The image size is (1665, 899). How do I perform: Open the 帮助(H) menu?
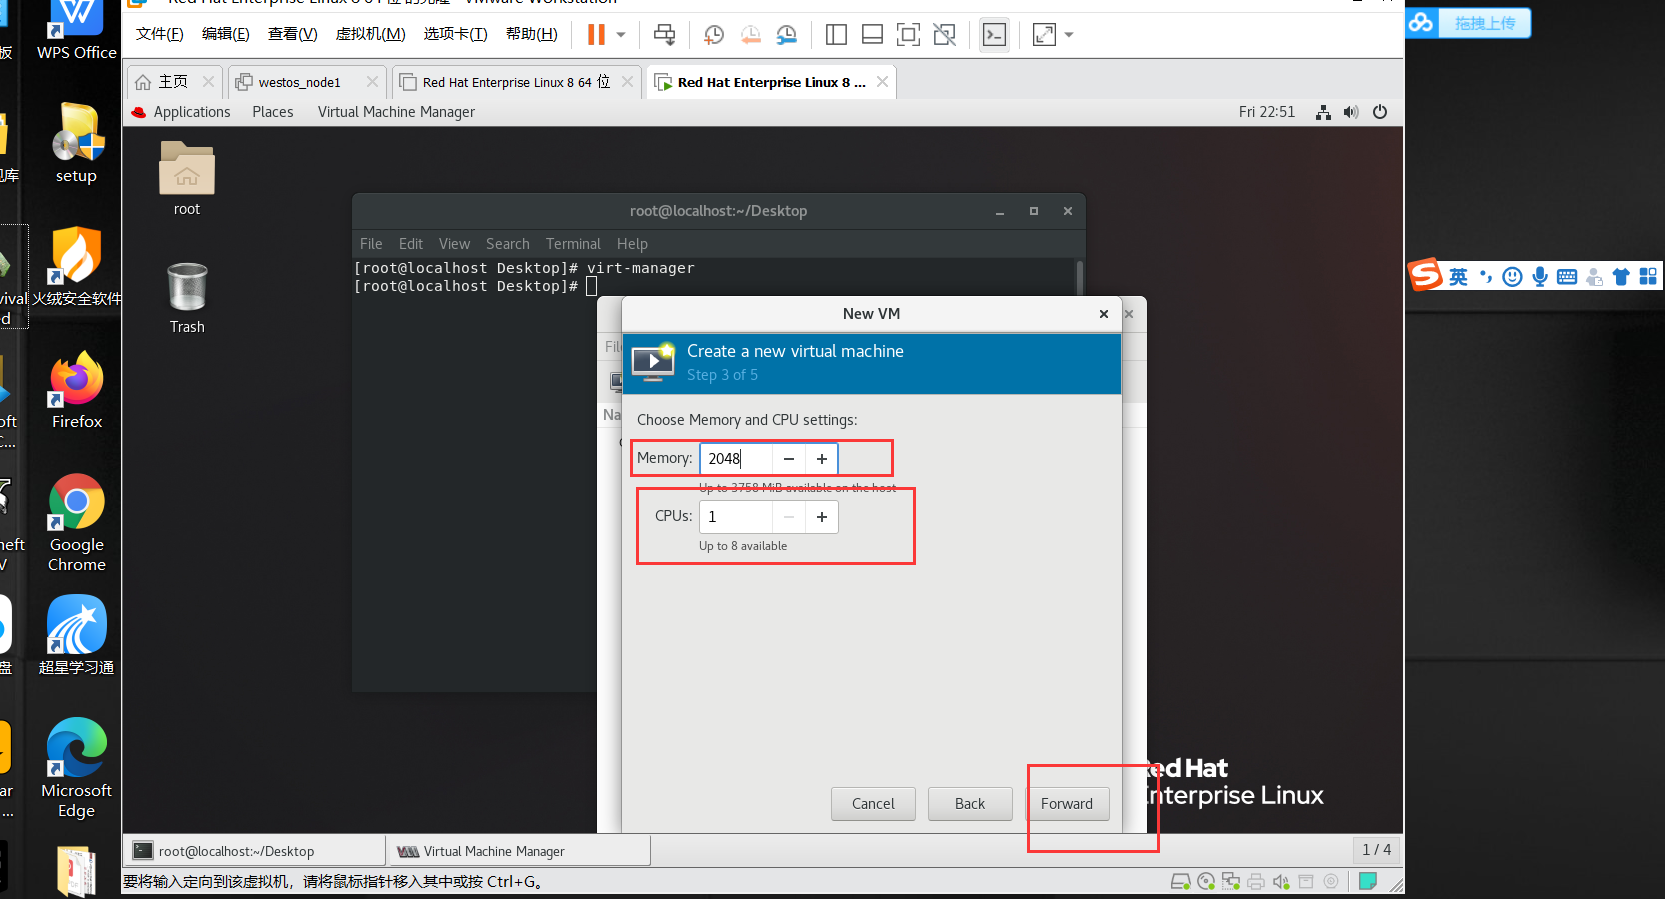pos(532,34)
